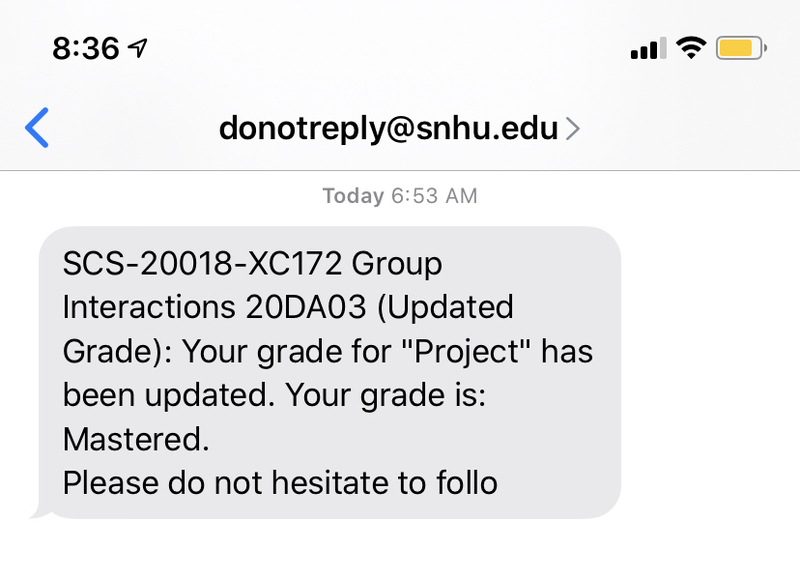Tap the quoted "Project" word in message
The image size is (800, 578).
[x=466, y=352]
